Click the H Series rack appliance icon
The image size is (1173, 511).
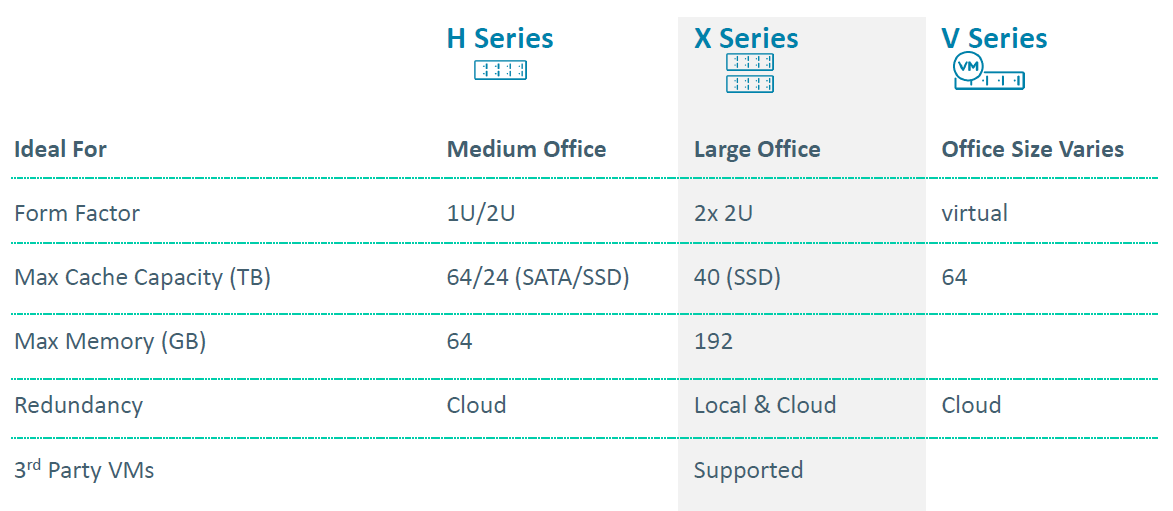click(500, 70)
